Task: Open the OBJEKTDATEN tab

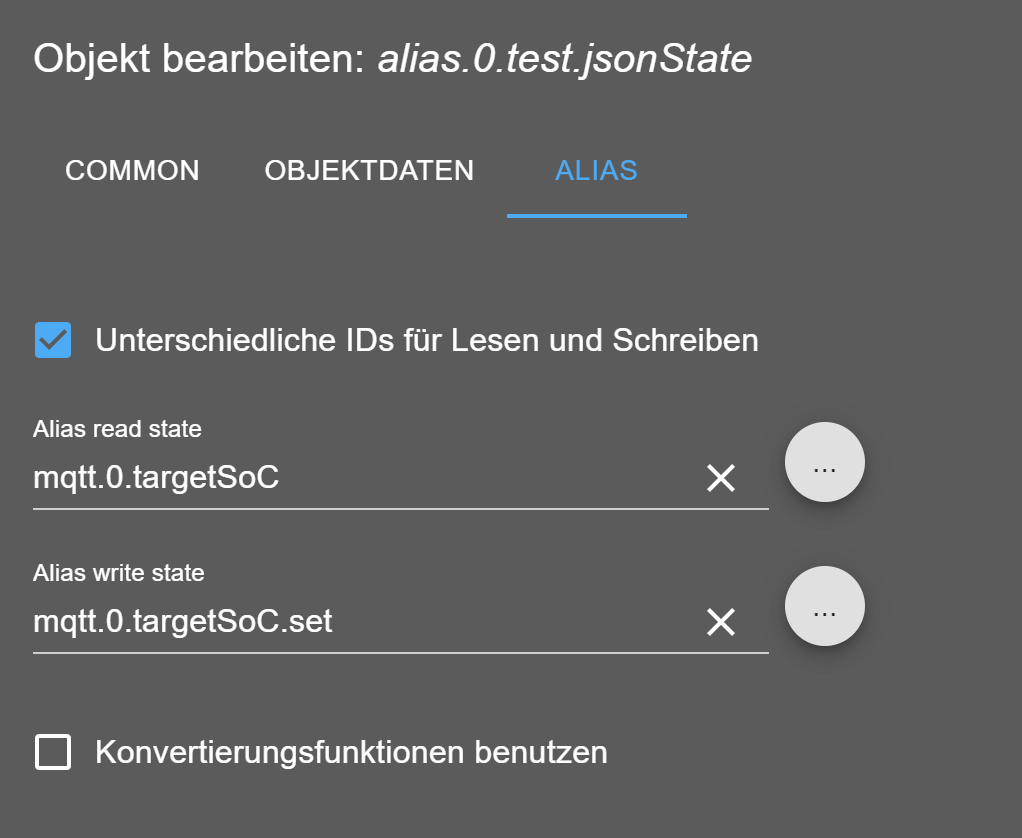Action: tap(368, 171)
